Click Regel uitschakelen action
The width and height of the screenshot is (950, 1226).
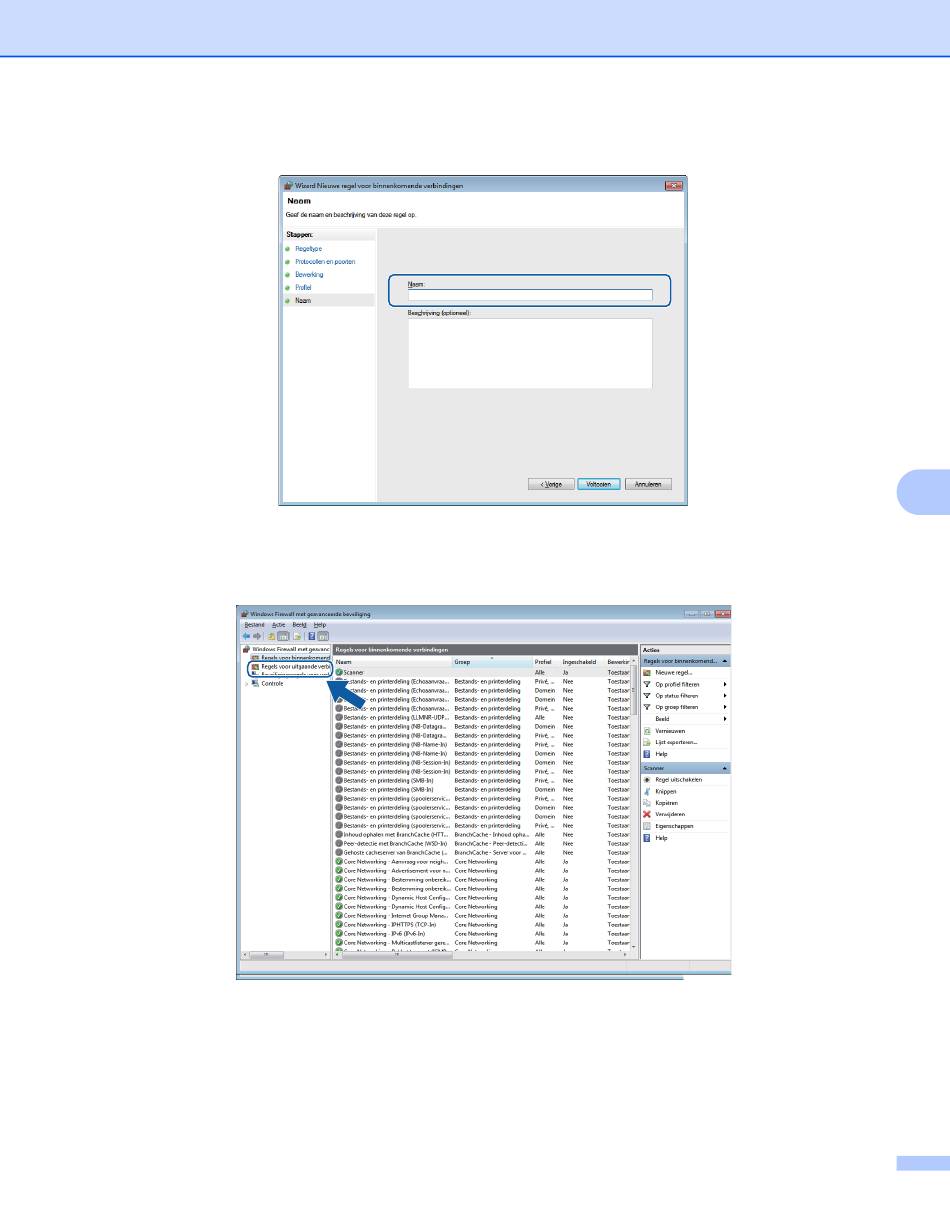pyautogui.click(x=679, y=779)
